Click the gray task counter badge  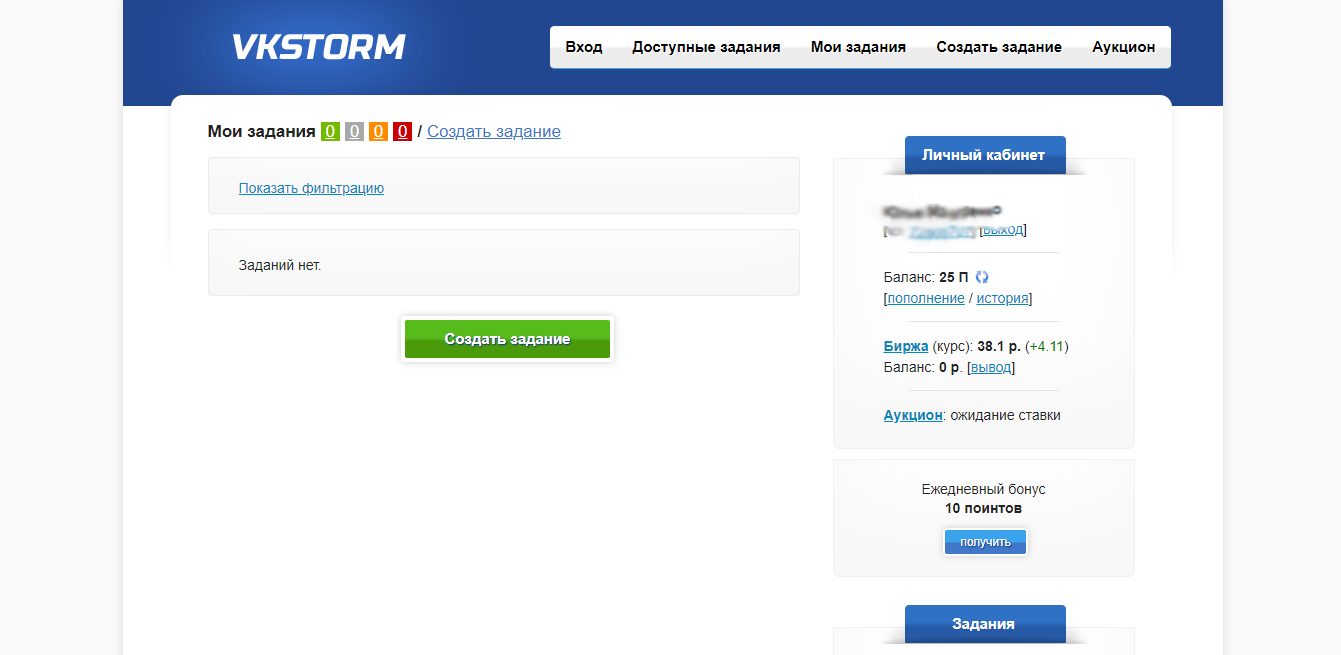(x=353, y=131)
